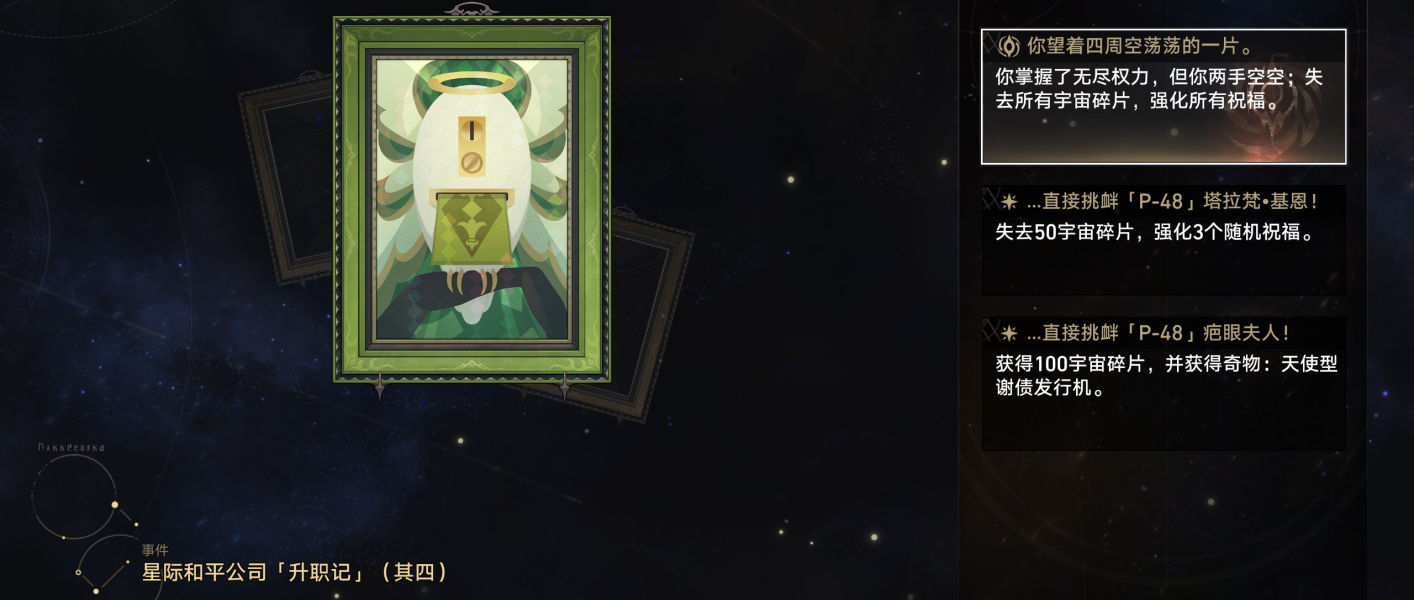The height and width of the screenshot is (600, 1414).
Task: Click the star icon beside 塔拉梵•基恩 option
Action: click(x=1009, y=202)
